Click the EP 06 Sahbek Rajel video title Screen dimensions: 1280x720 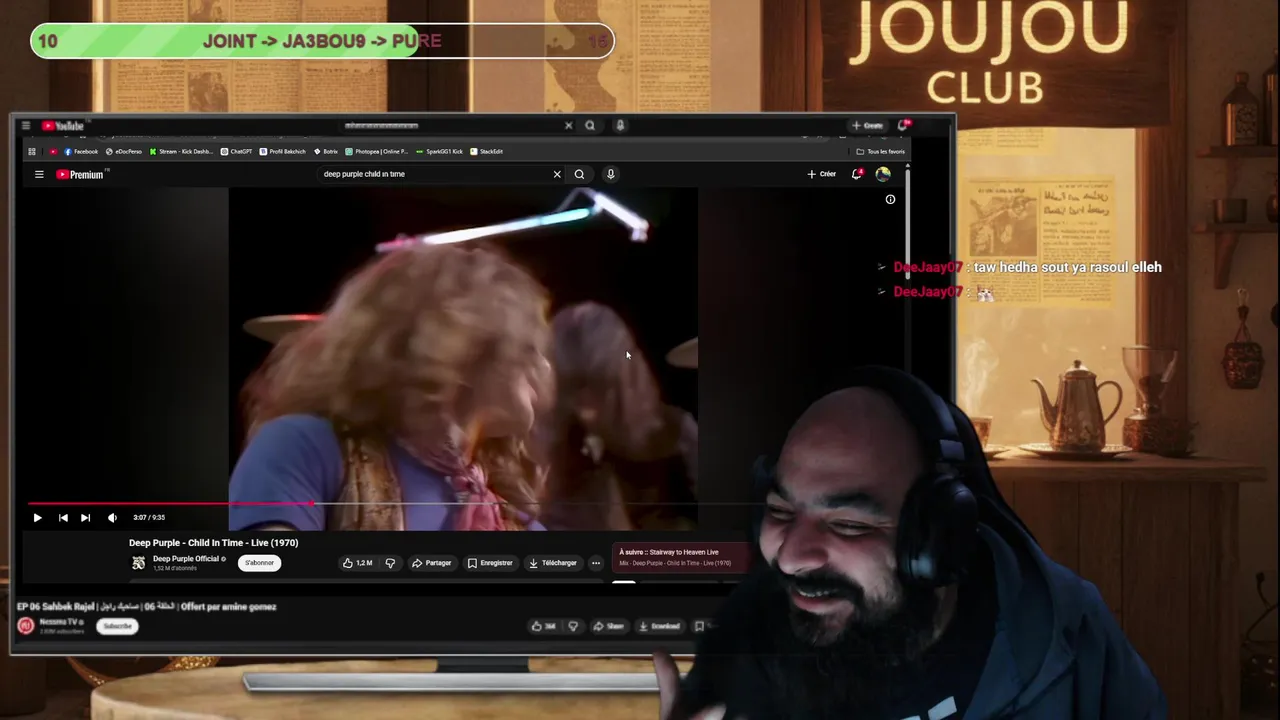(x=146, y=606)
